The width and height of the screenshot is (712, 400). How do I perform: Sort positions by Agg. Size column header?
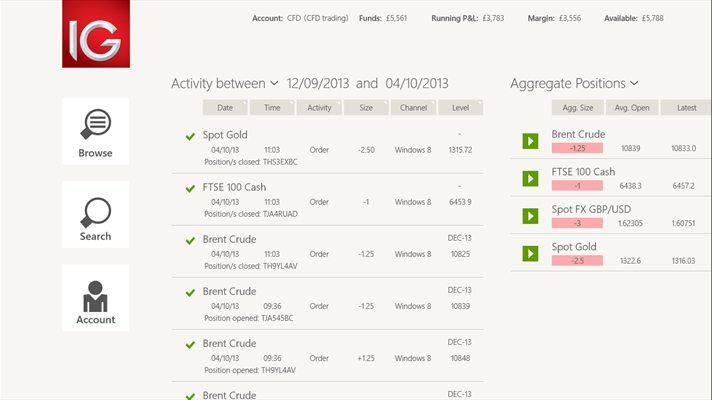(577, 108)
